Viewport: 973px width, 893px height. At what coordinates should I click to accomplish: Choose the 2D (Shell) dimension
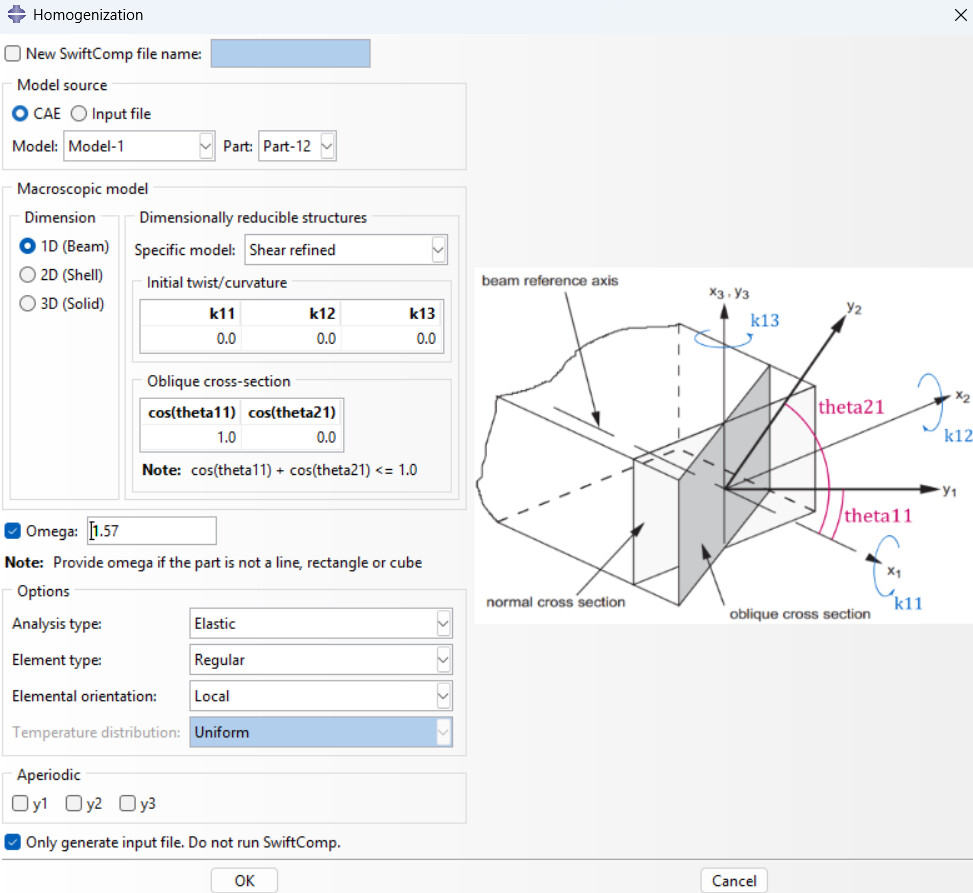[28, 275]
